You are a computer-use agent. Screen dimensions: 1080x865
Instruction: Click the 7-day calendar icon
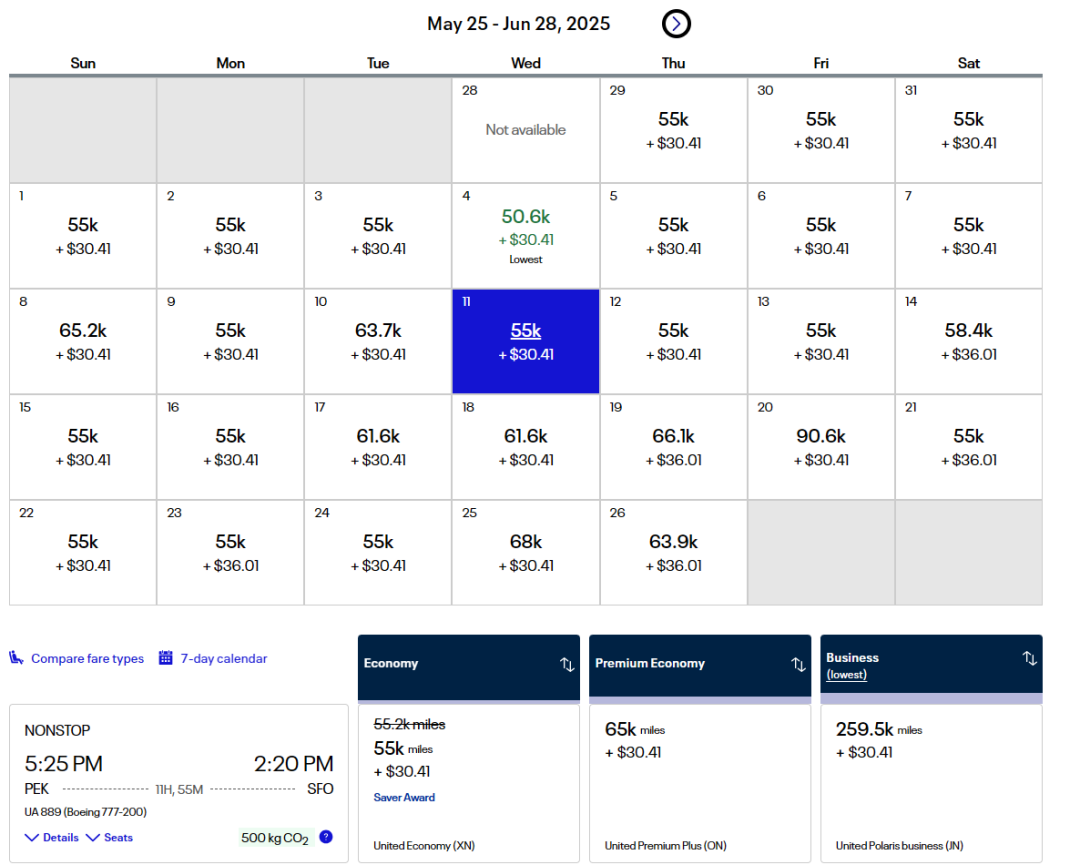click(x=166, y=658)
